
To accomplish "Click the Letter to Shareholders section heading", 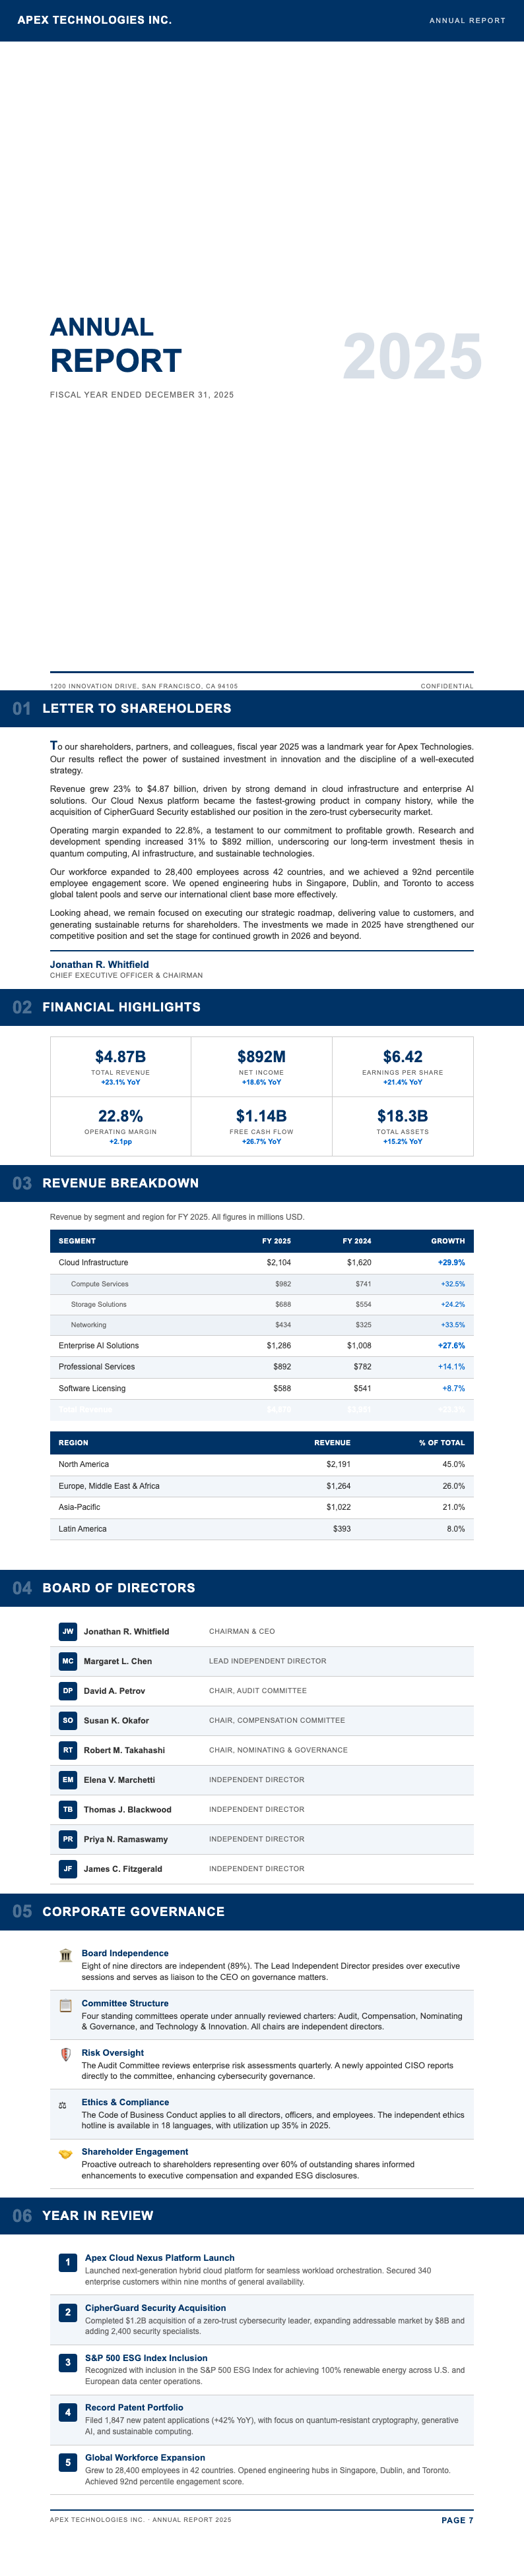I will click(x=137, y=708).
